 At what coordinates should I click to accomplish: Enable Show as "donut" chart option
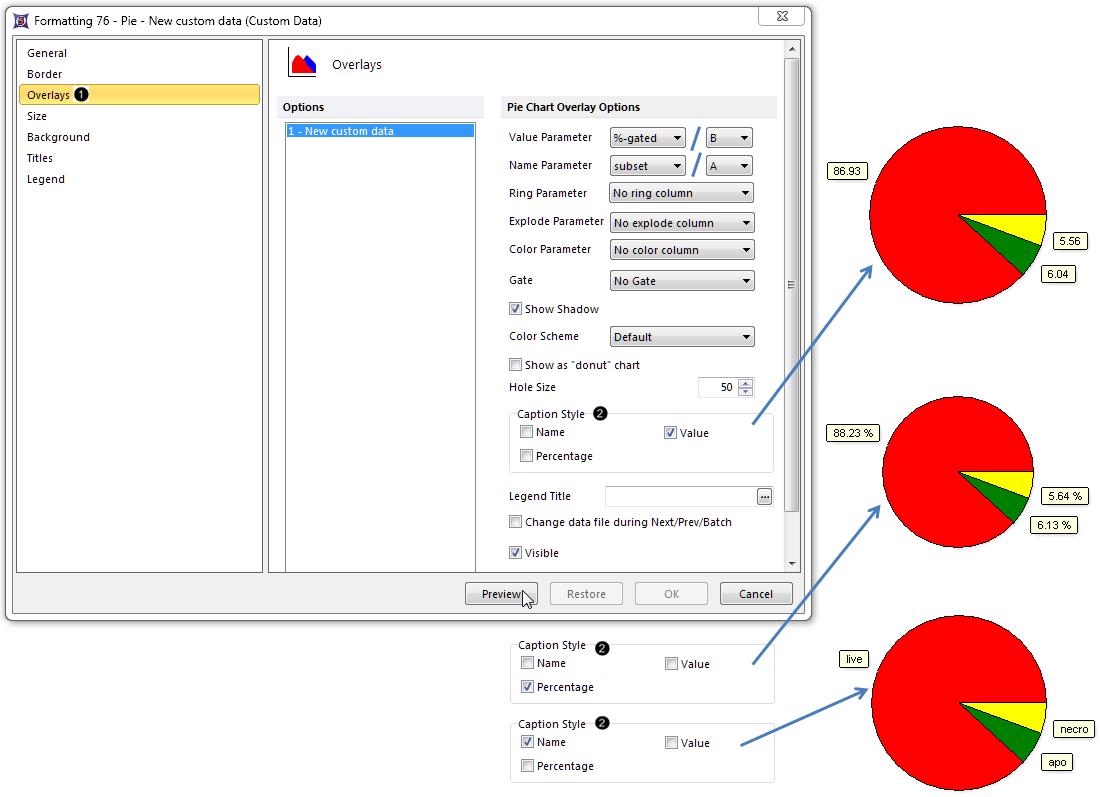[x=516, y=365]
